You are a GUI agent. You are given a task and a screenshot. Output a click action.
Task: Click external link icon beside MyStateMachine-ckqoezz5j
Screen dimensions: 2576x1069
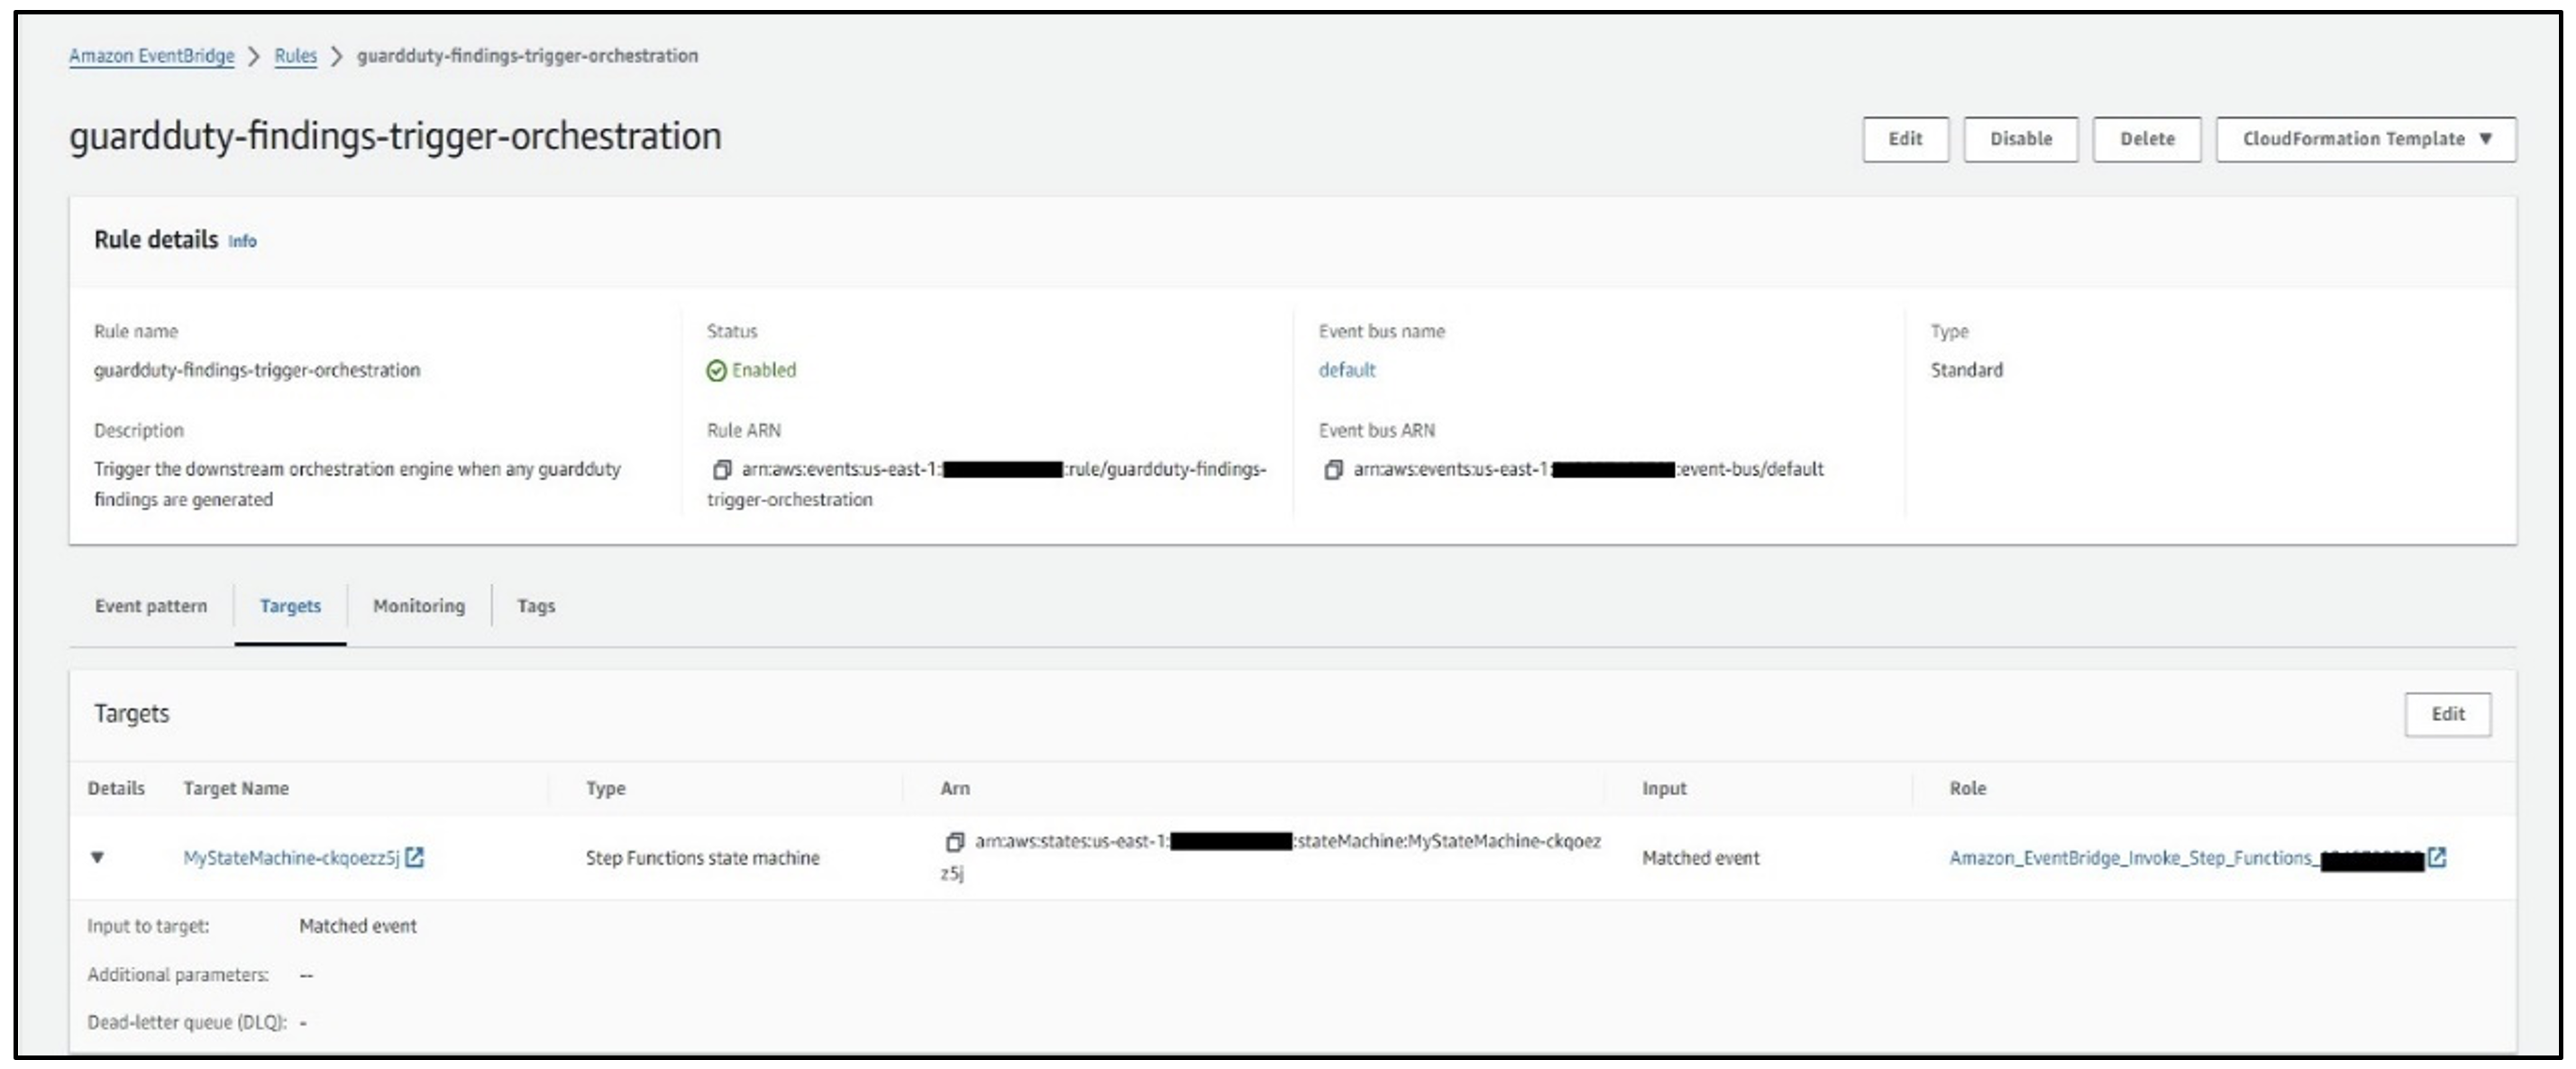415,857
